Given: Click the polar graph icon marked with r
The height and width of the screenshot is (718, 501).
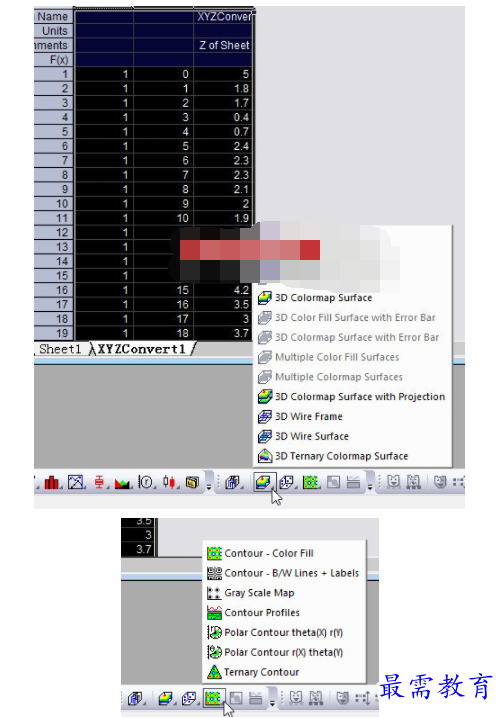Looking at the screenshot, I should 146,482.
